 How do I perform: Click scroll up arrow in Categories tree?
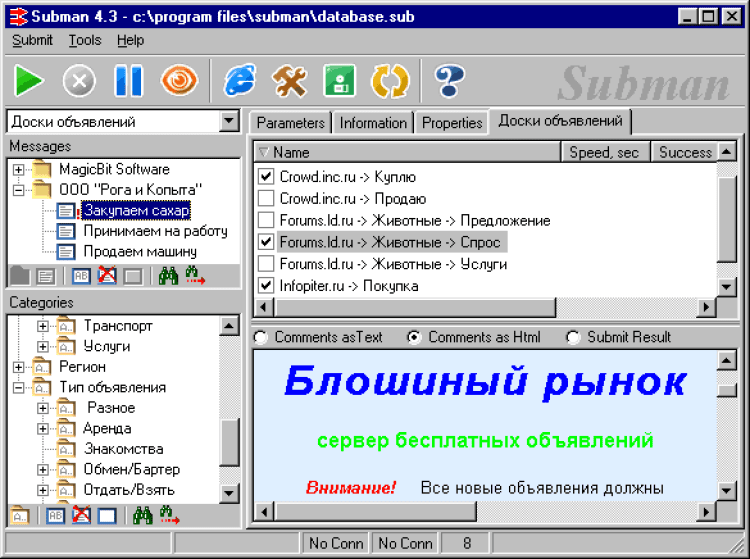tap(229, 326)
